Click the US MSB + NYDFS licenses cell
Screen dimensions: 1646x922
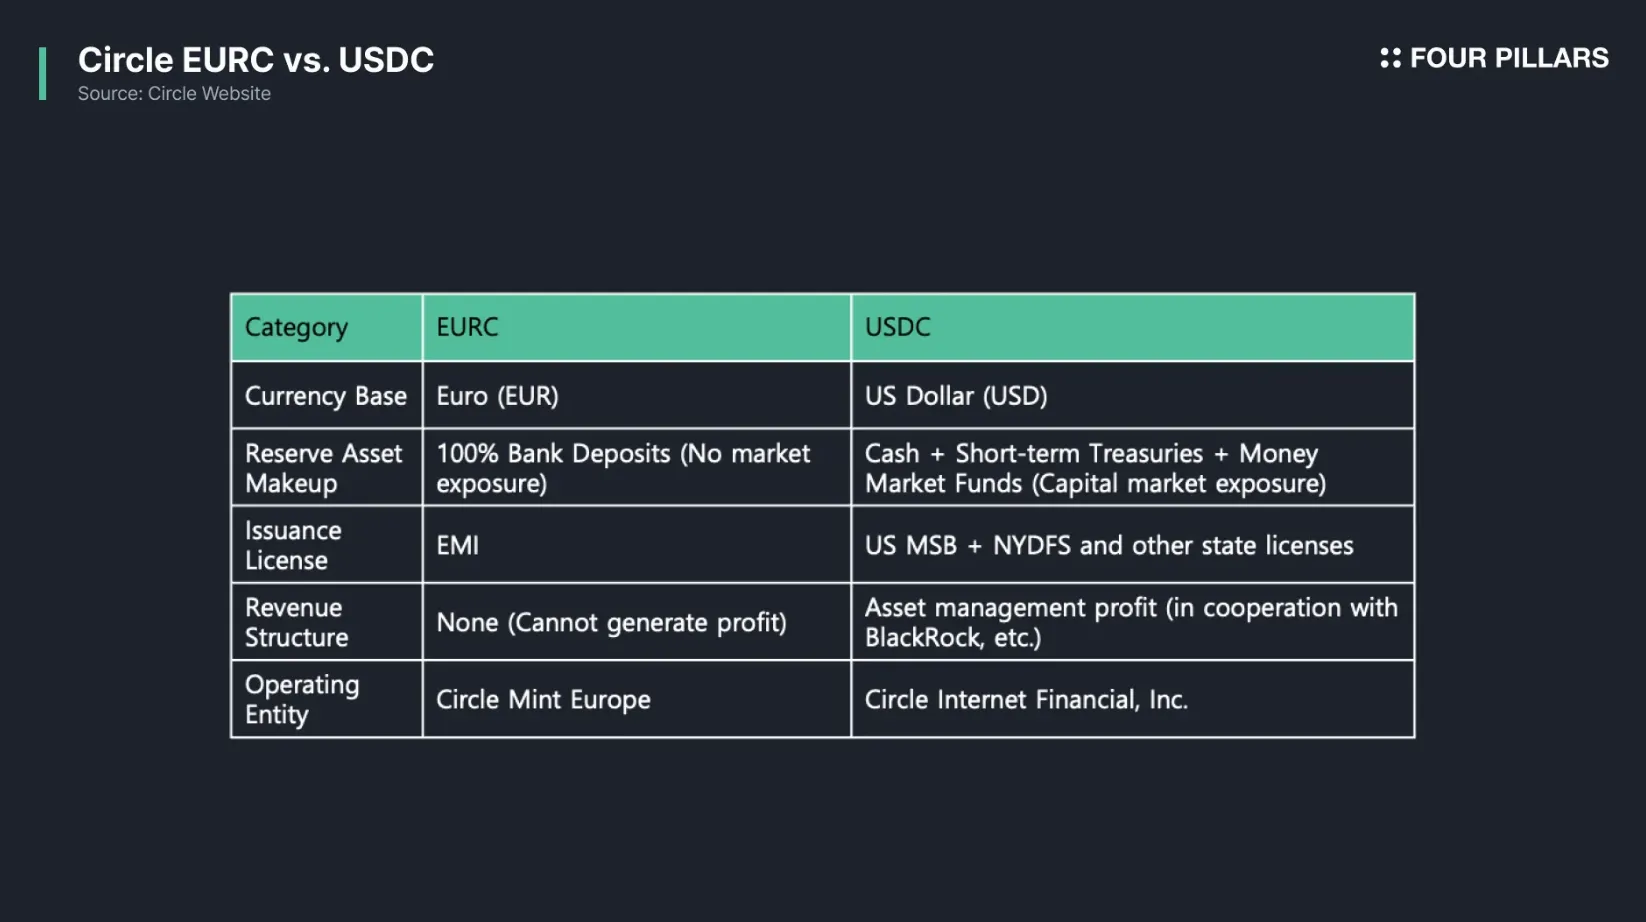[x=1133, y=545]
